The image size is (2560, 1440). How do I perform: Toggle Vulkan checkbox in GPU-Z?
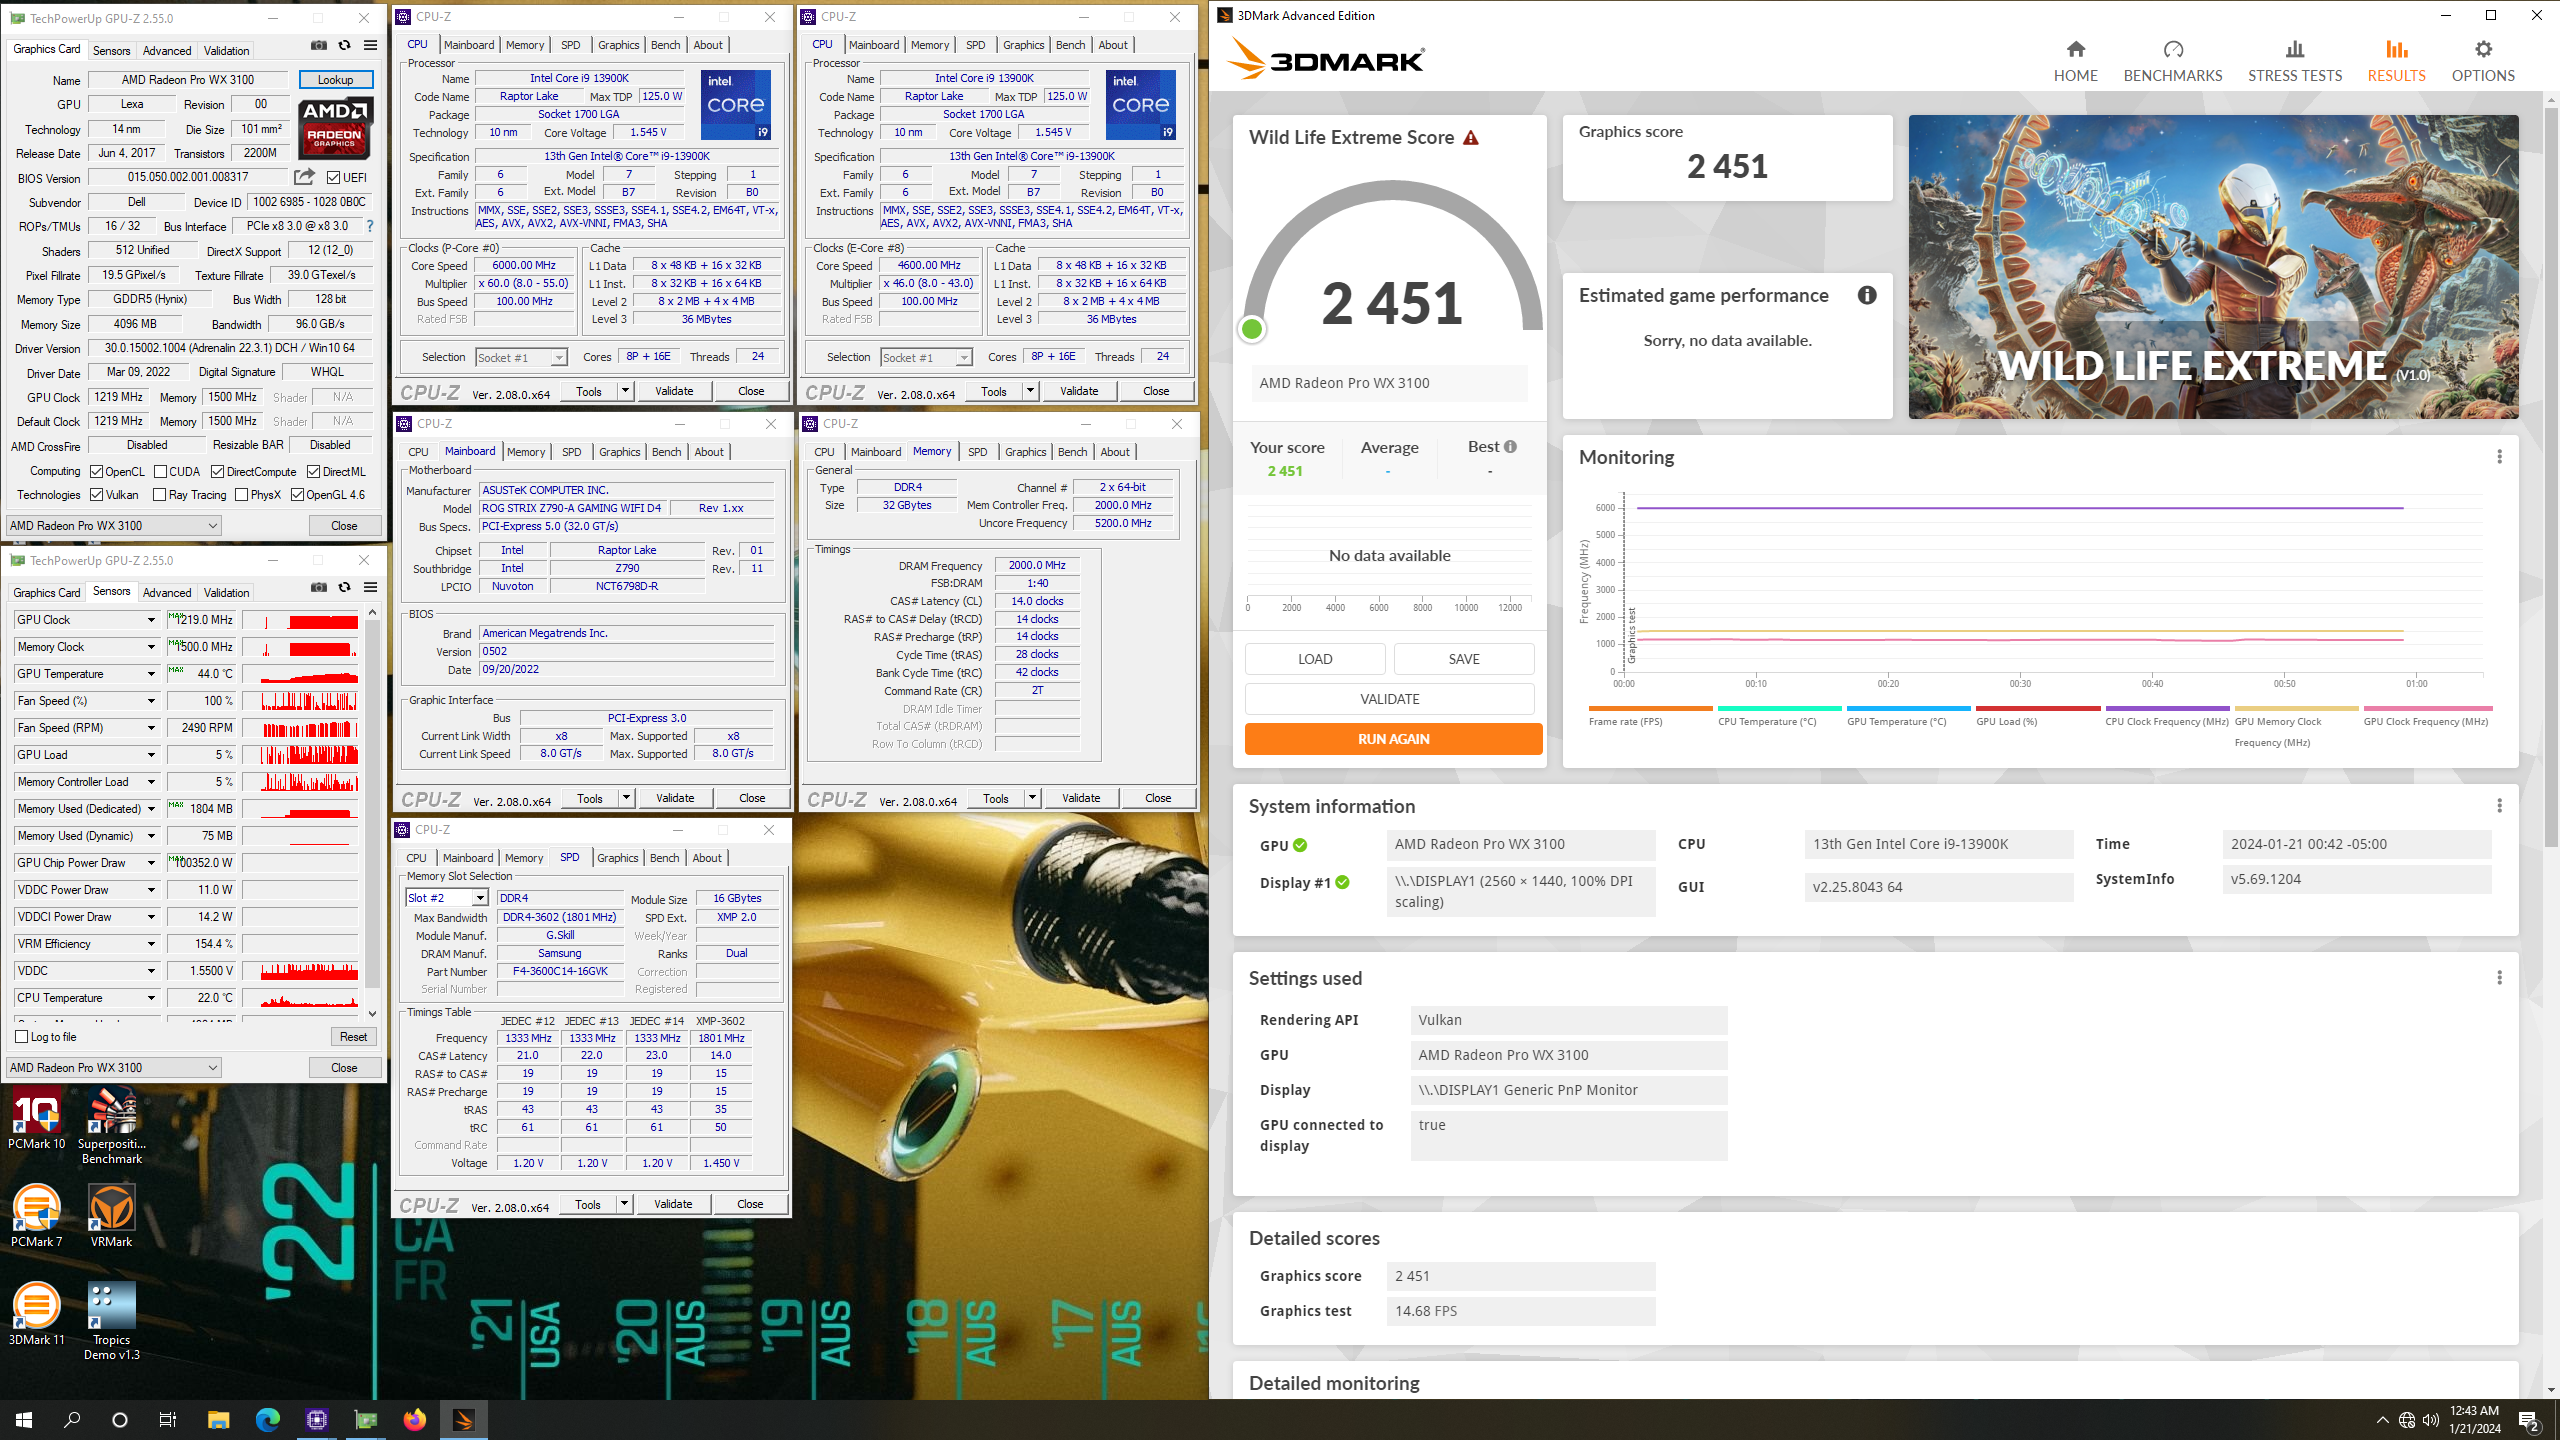tap(97, 495)
